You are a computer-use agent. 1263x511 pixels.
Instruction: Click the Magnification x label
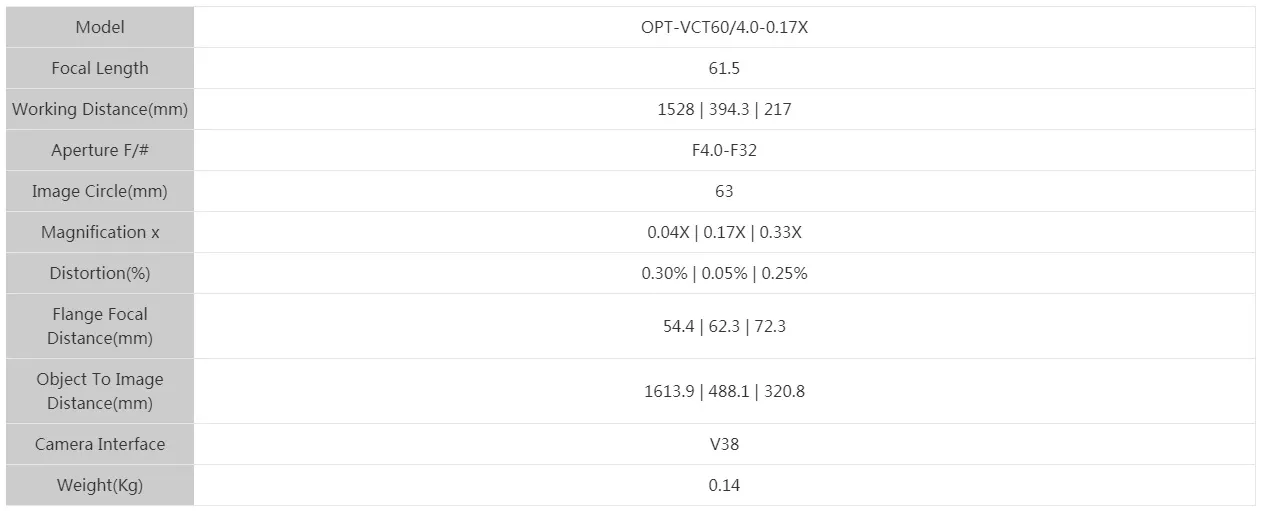point(100,232)
